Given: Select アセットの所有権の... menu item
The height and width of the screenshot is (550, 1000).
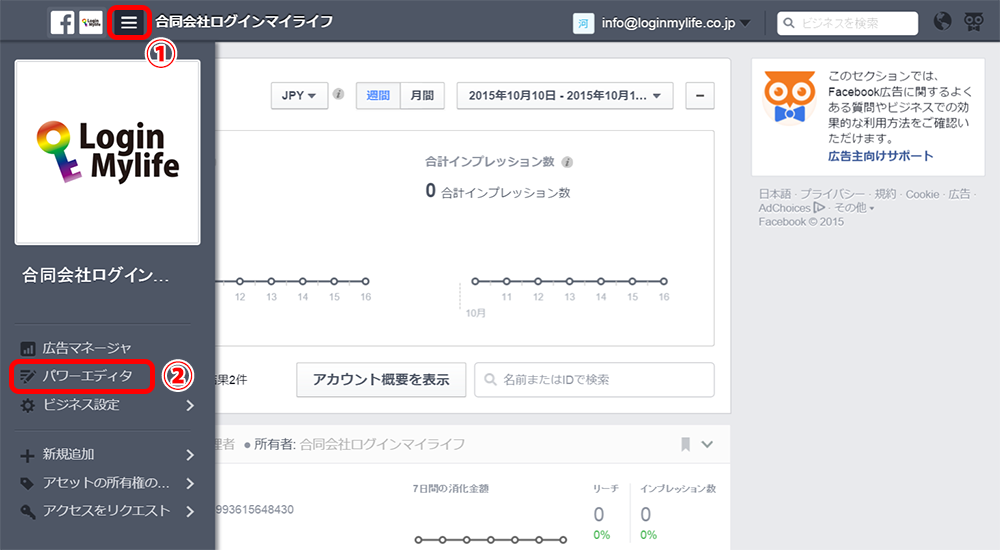Looking at the screenshot, I should point(107,483).
